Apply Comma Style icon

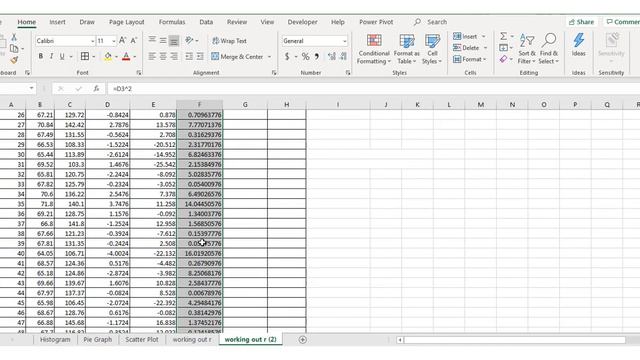tap(317, 56)
